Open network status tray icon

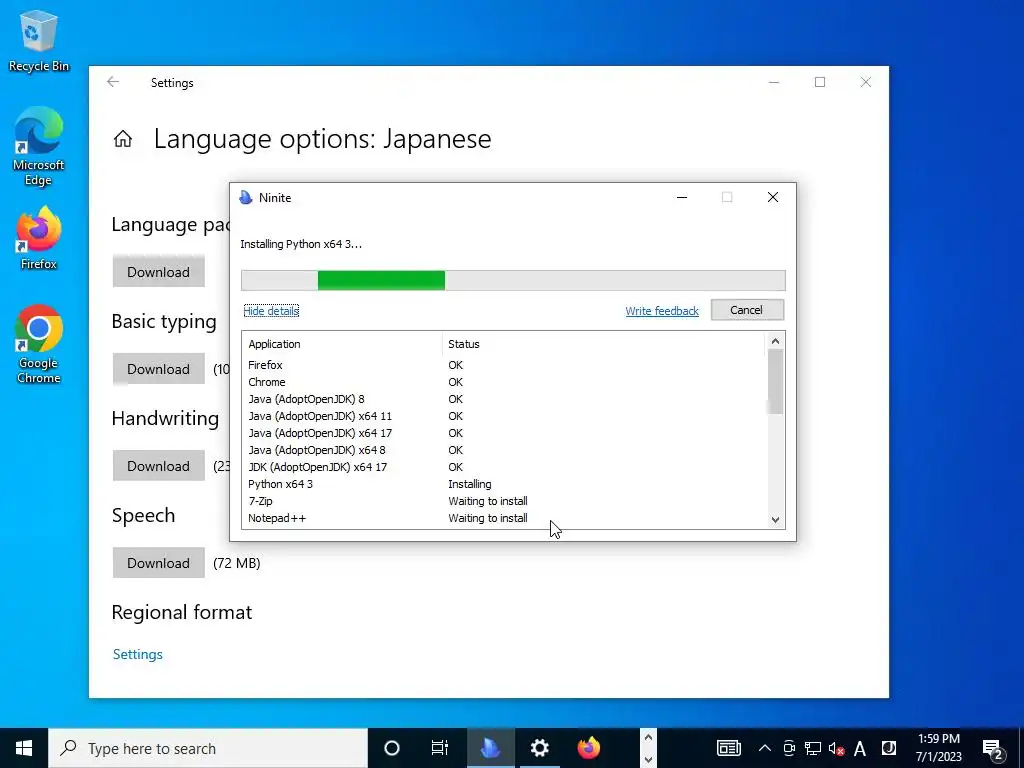pos(812,748)
